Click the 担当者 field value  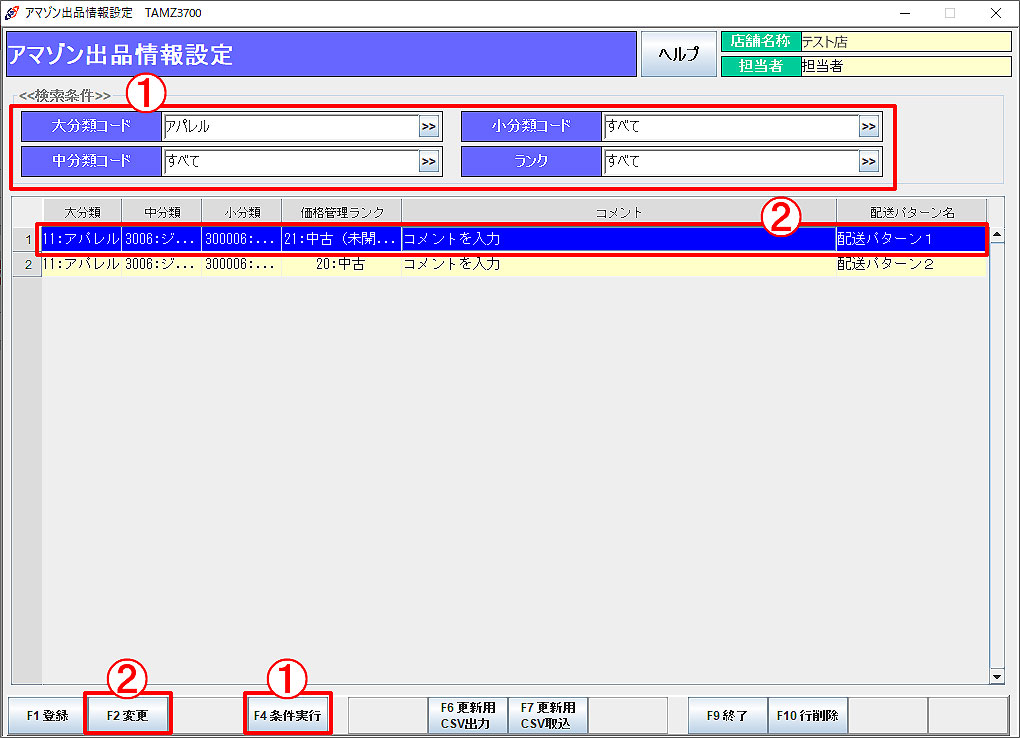point(906,66)
